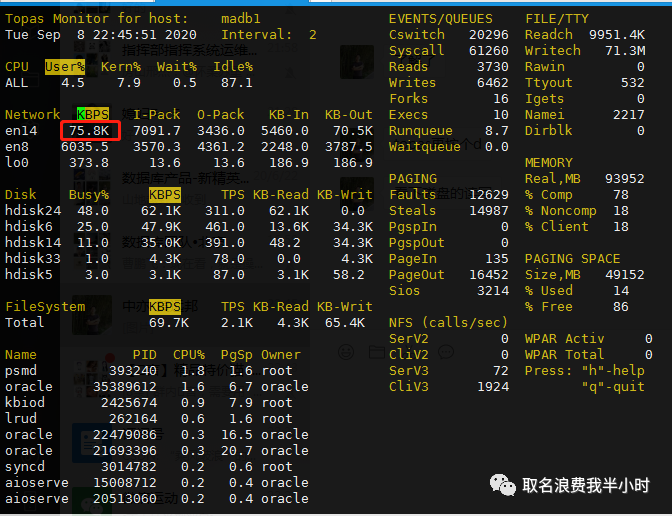This screenshot has height=516, width=672.
Task: Click the aioserve PID '20513060'
Action: tap(125, 499)
